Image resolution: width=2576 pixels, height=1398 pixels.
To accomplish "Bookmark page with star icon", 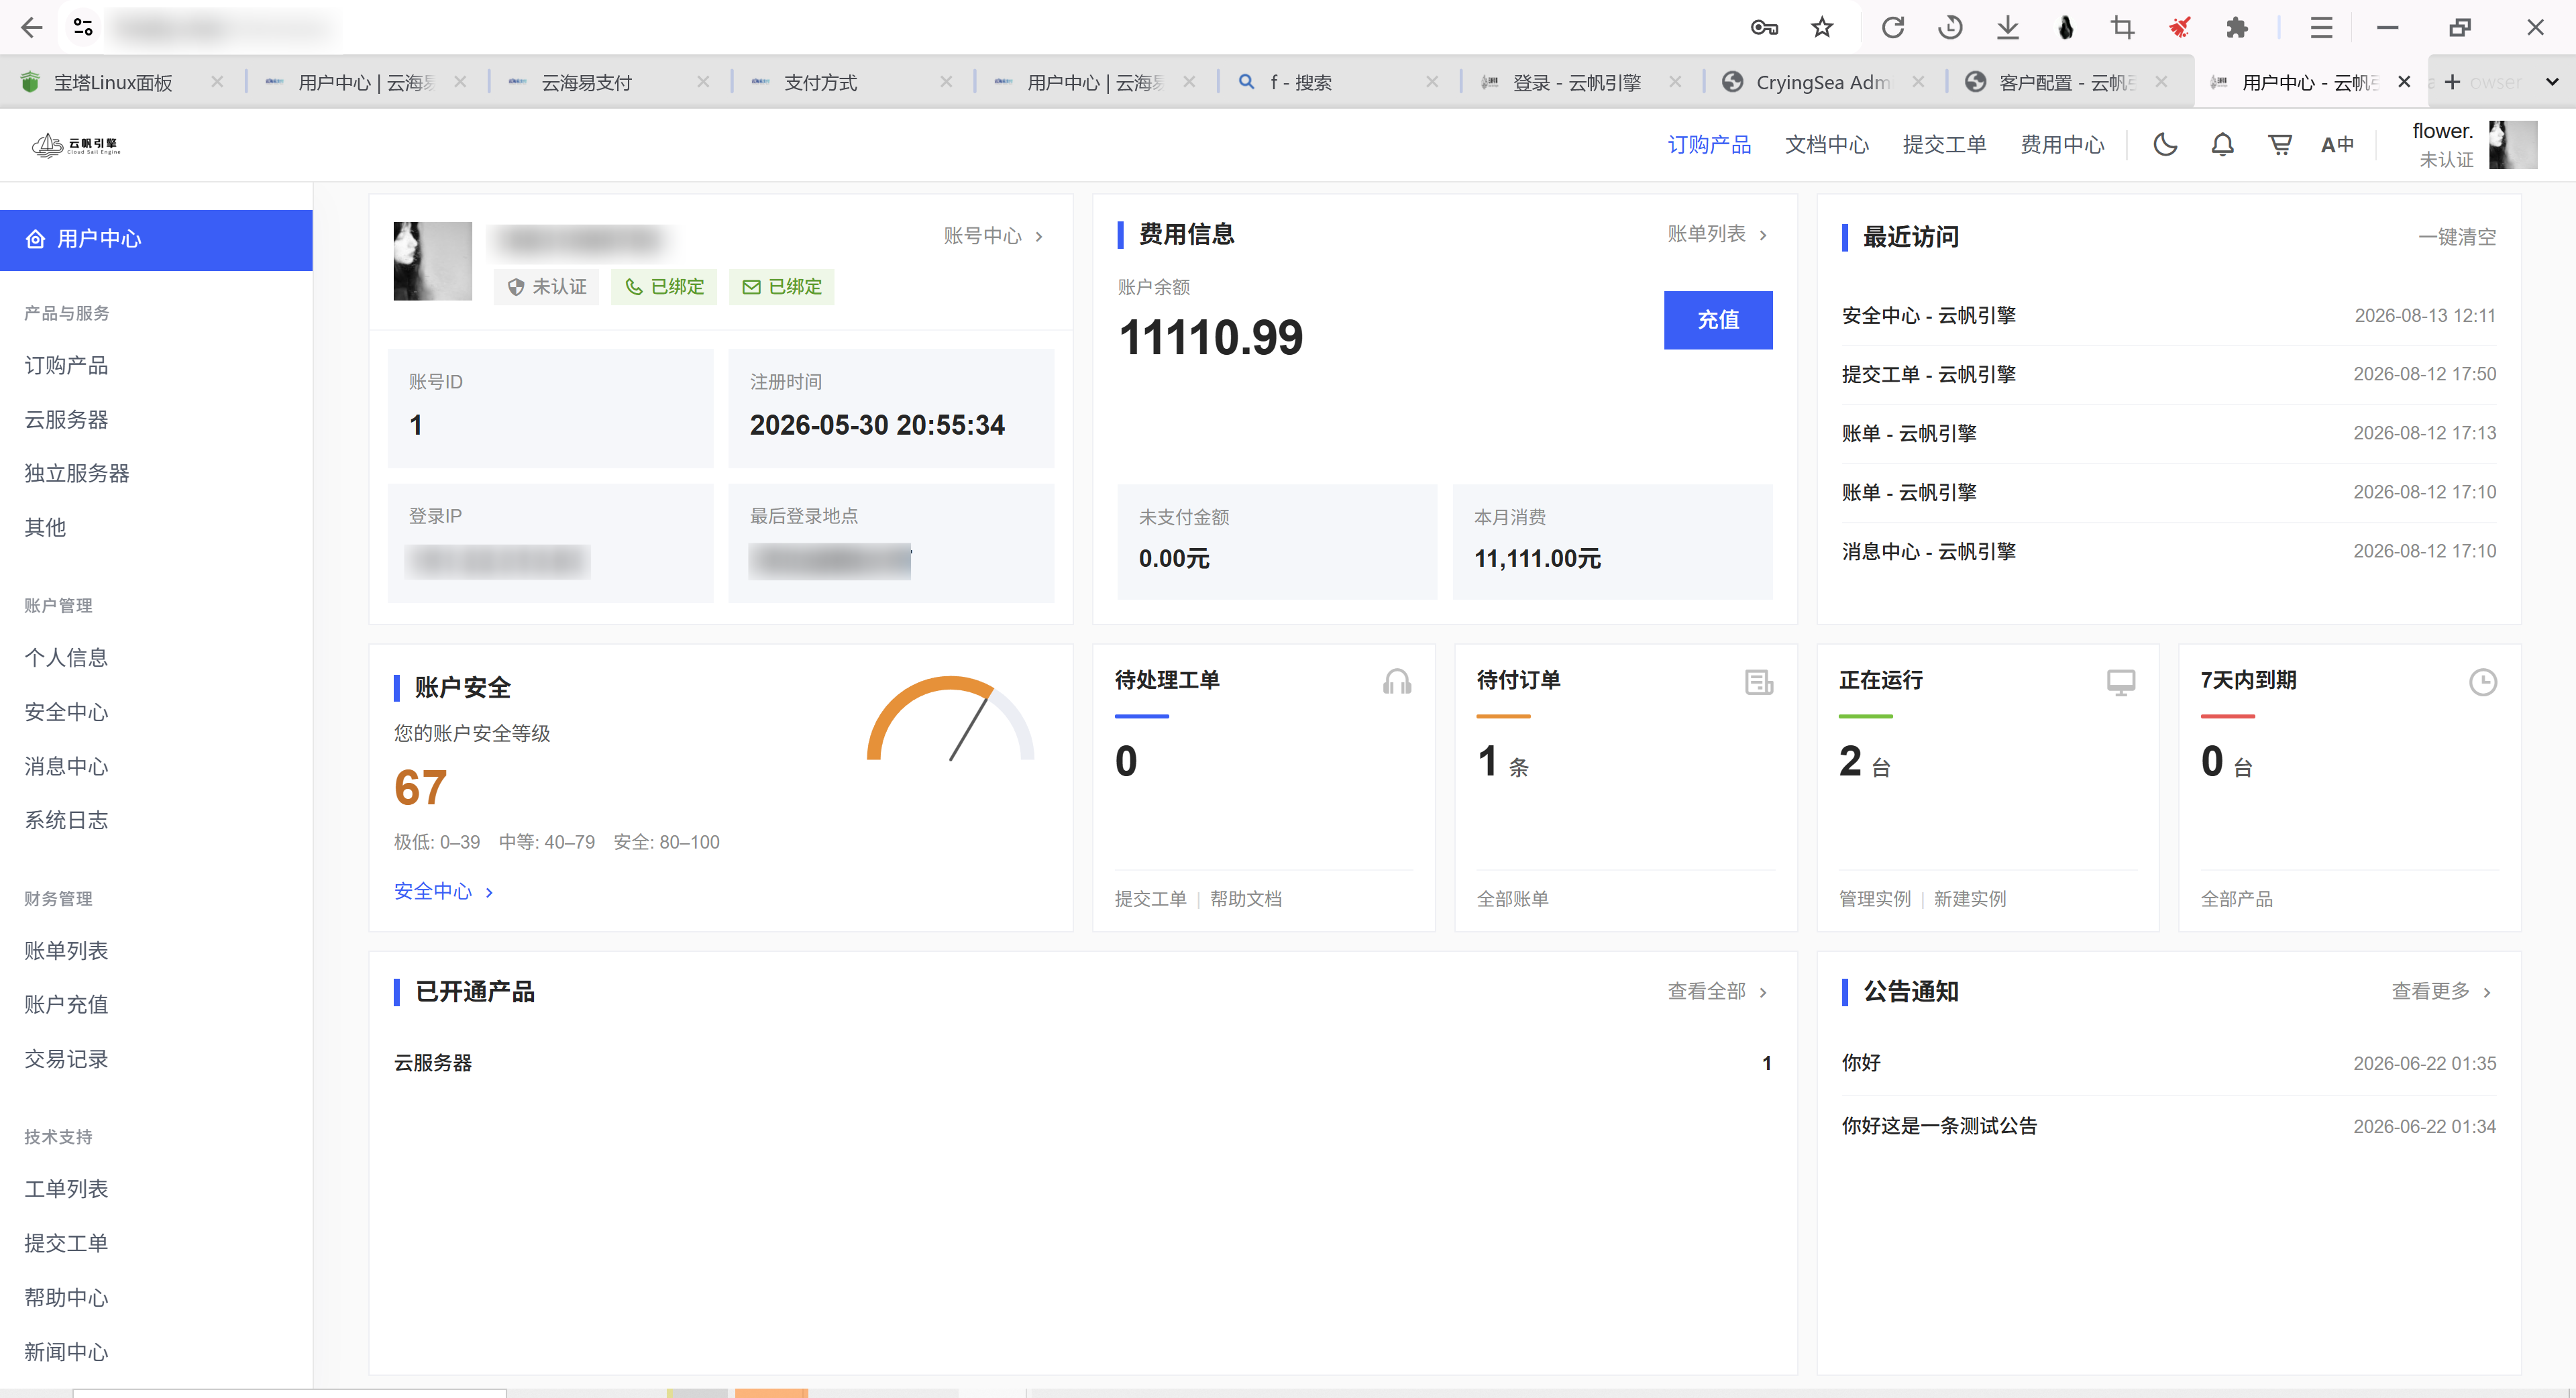I will click(1822, 27).
